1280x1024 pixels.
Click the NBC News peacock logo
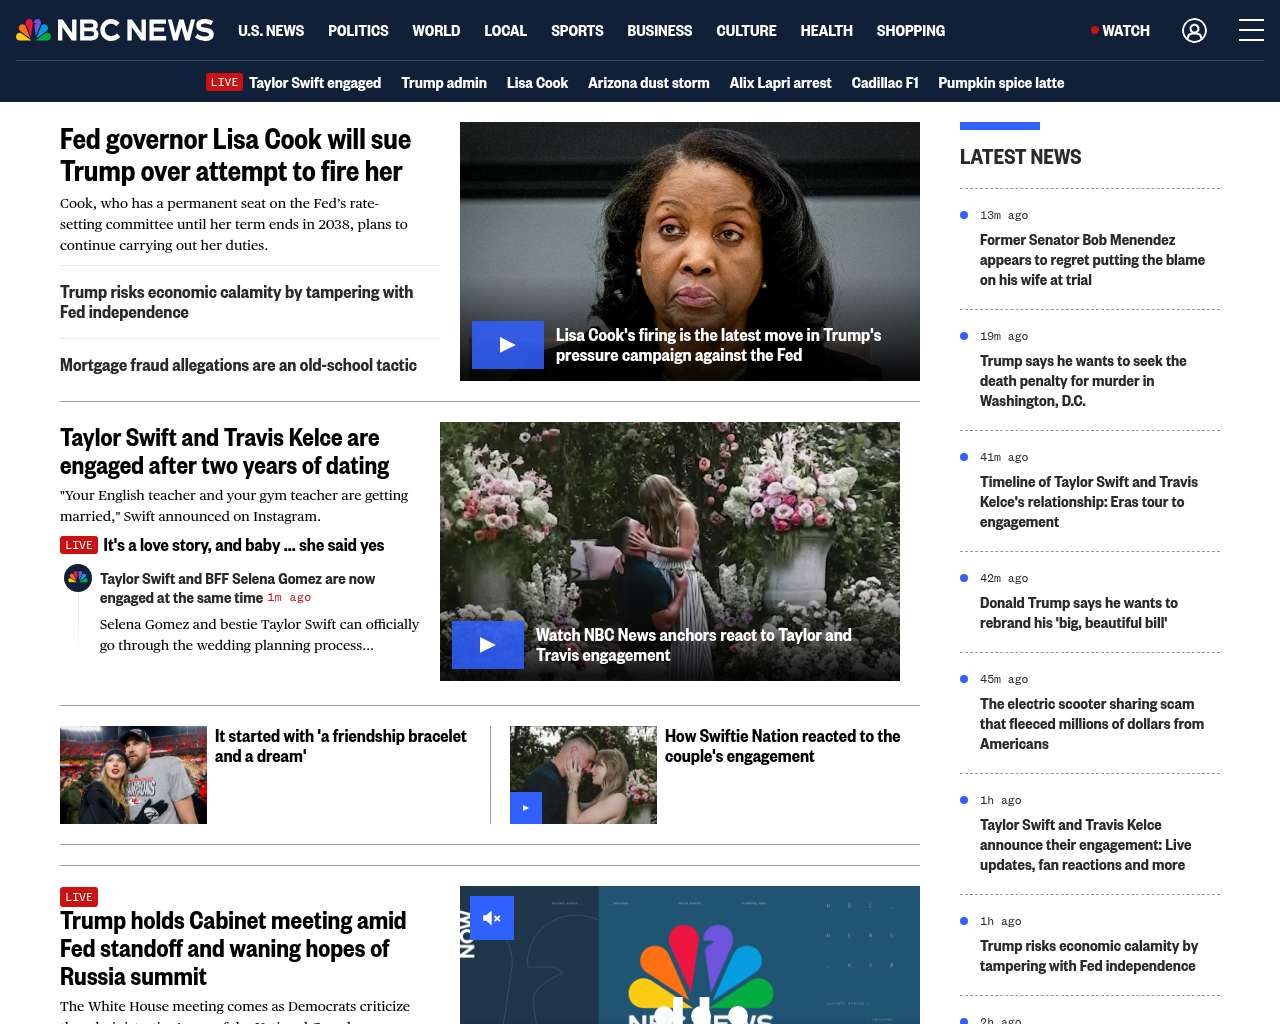pyautogui.click(x=115, y=30)
